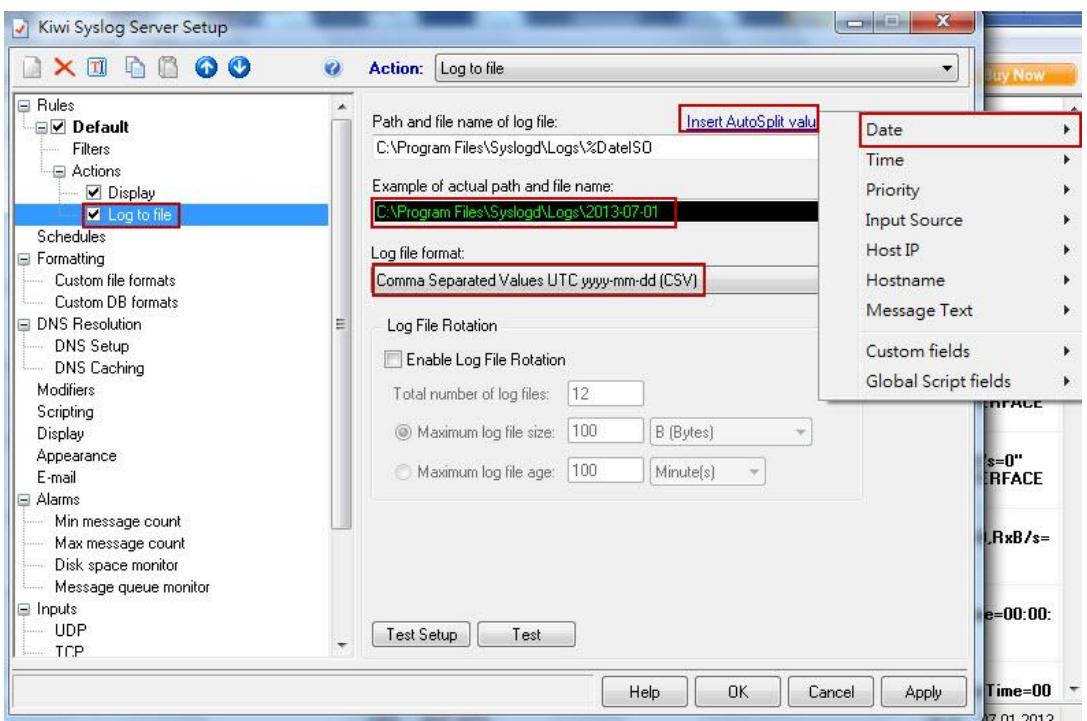The height and width of the screenshot is (721, 1087).
Task: Open the Minute(s) age unit dropdown
Action: point(707,472)
